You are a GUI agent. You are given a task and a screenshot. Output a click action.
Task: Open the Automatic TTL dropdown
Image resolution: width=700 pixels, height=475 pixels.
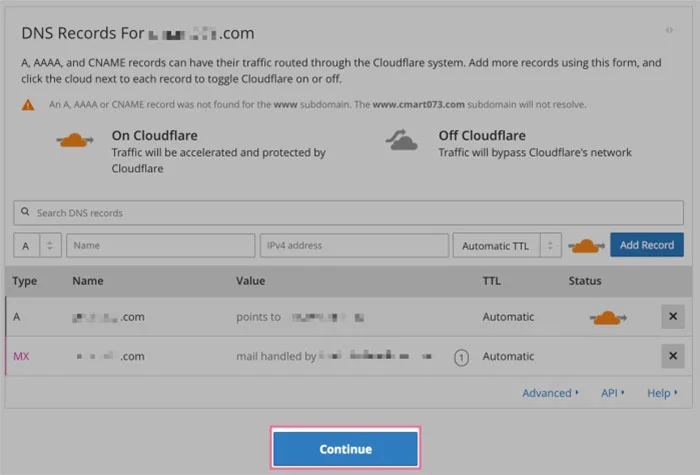coord(507,246)
